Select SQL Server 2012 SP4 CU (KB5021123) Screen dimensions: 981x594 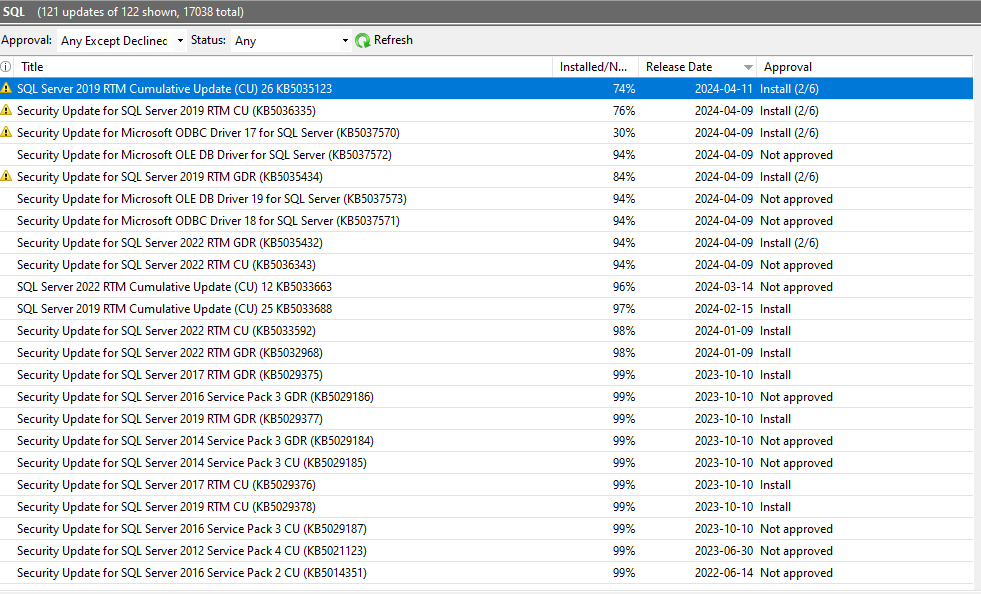pos(486,551)
